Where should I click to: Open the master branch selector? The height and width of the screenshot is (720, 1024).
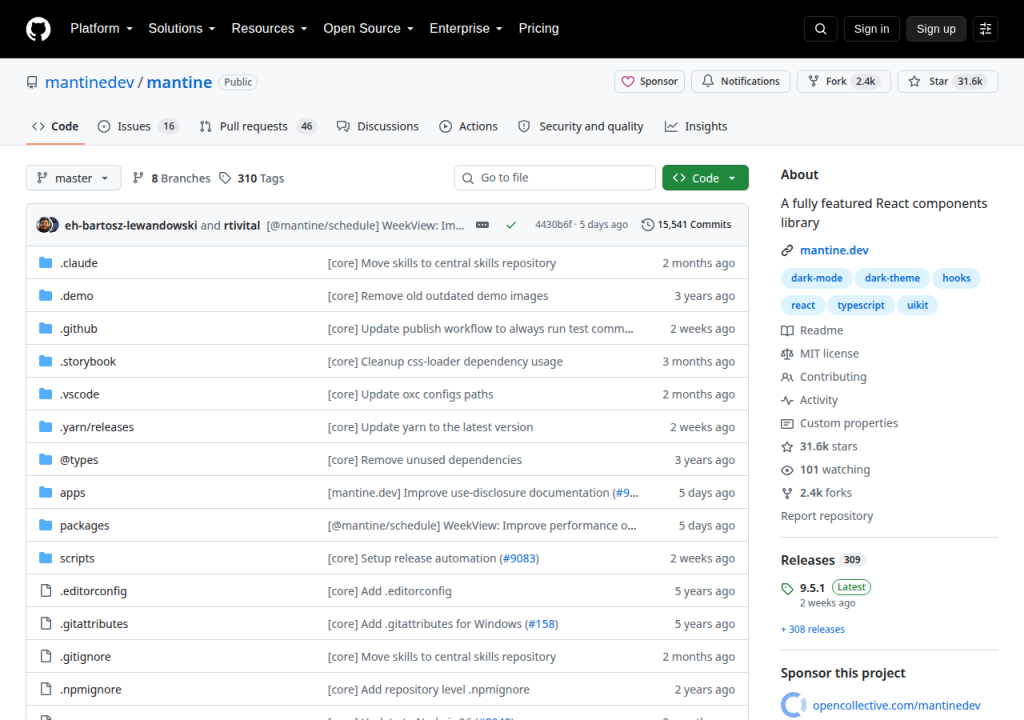tap(73, 178)
